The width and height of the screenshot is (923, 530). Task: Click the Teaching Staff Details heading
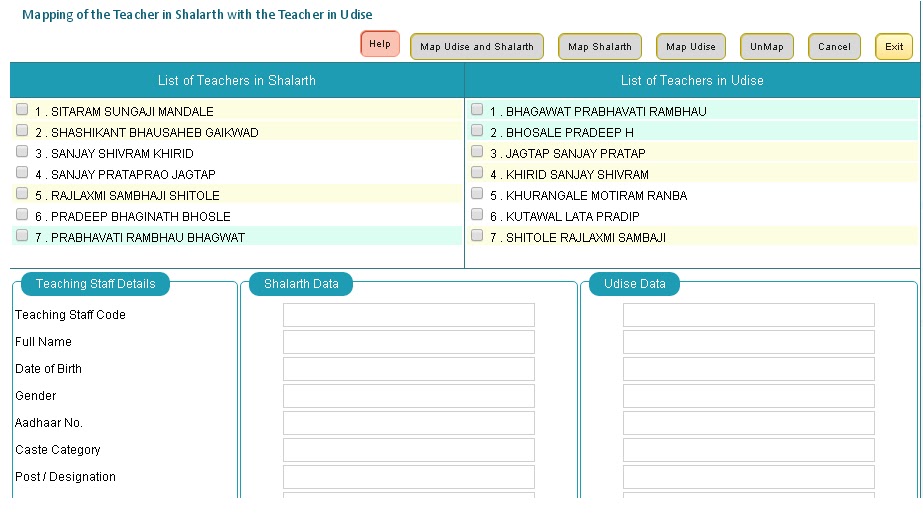(95, 284)
